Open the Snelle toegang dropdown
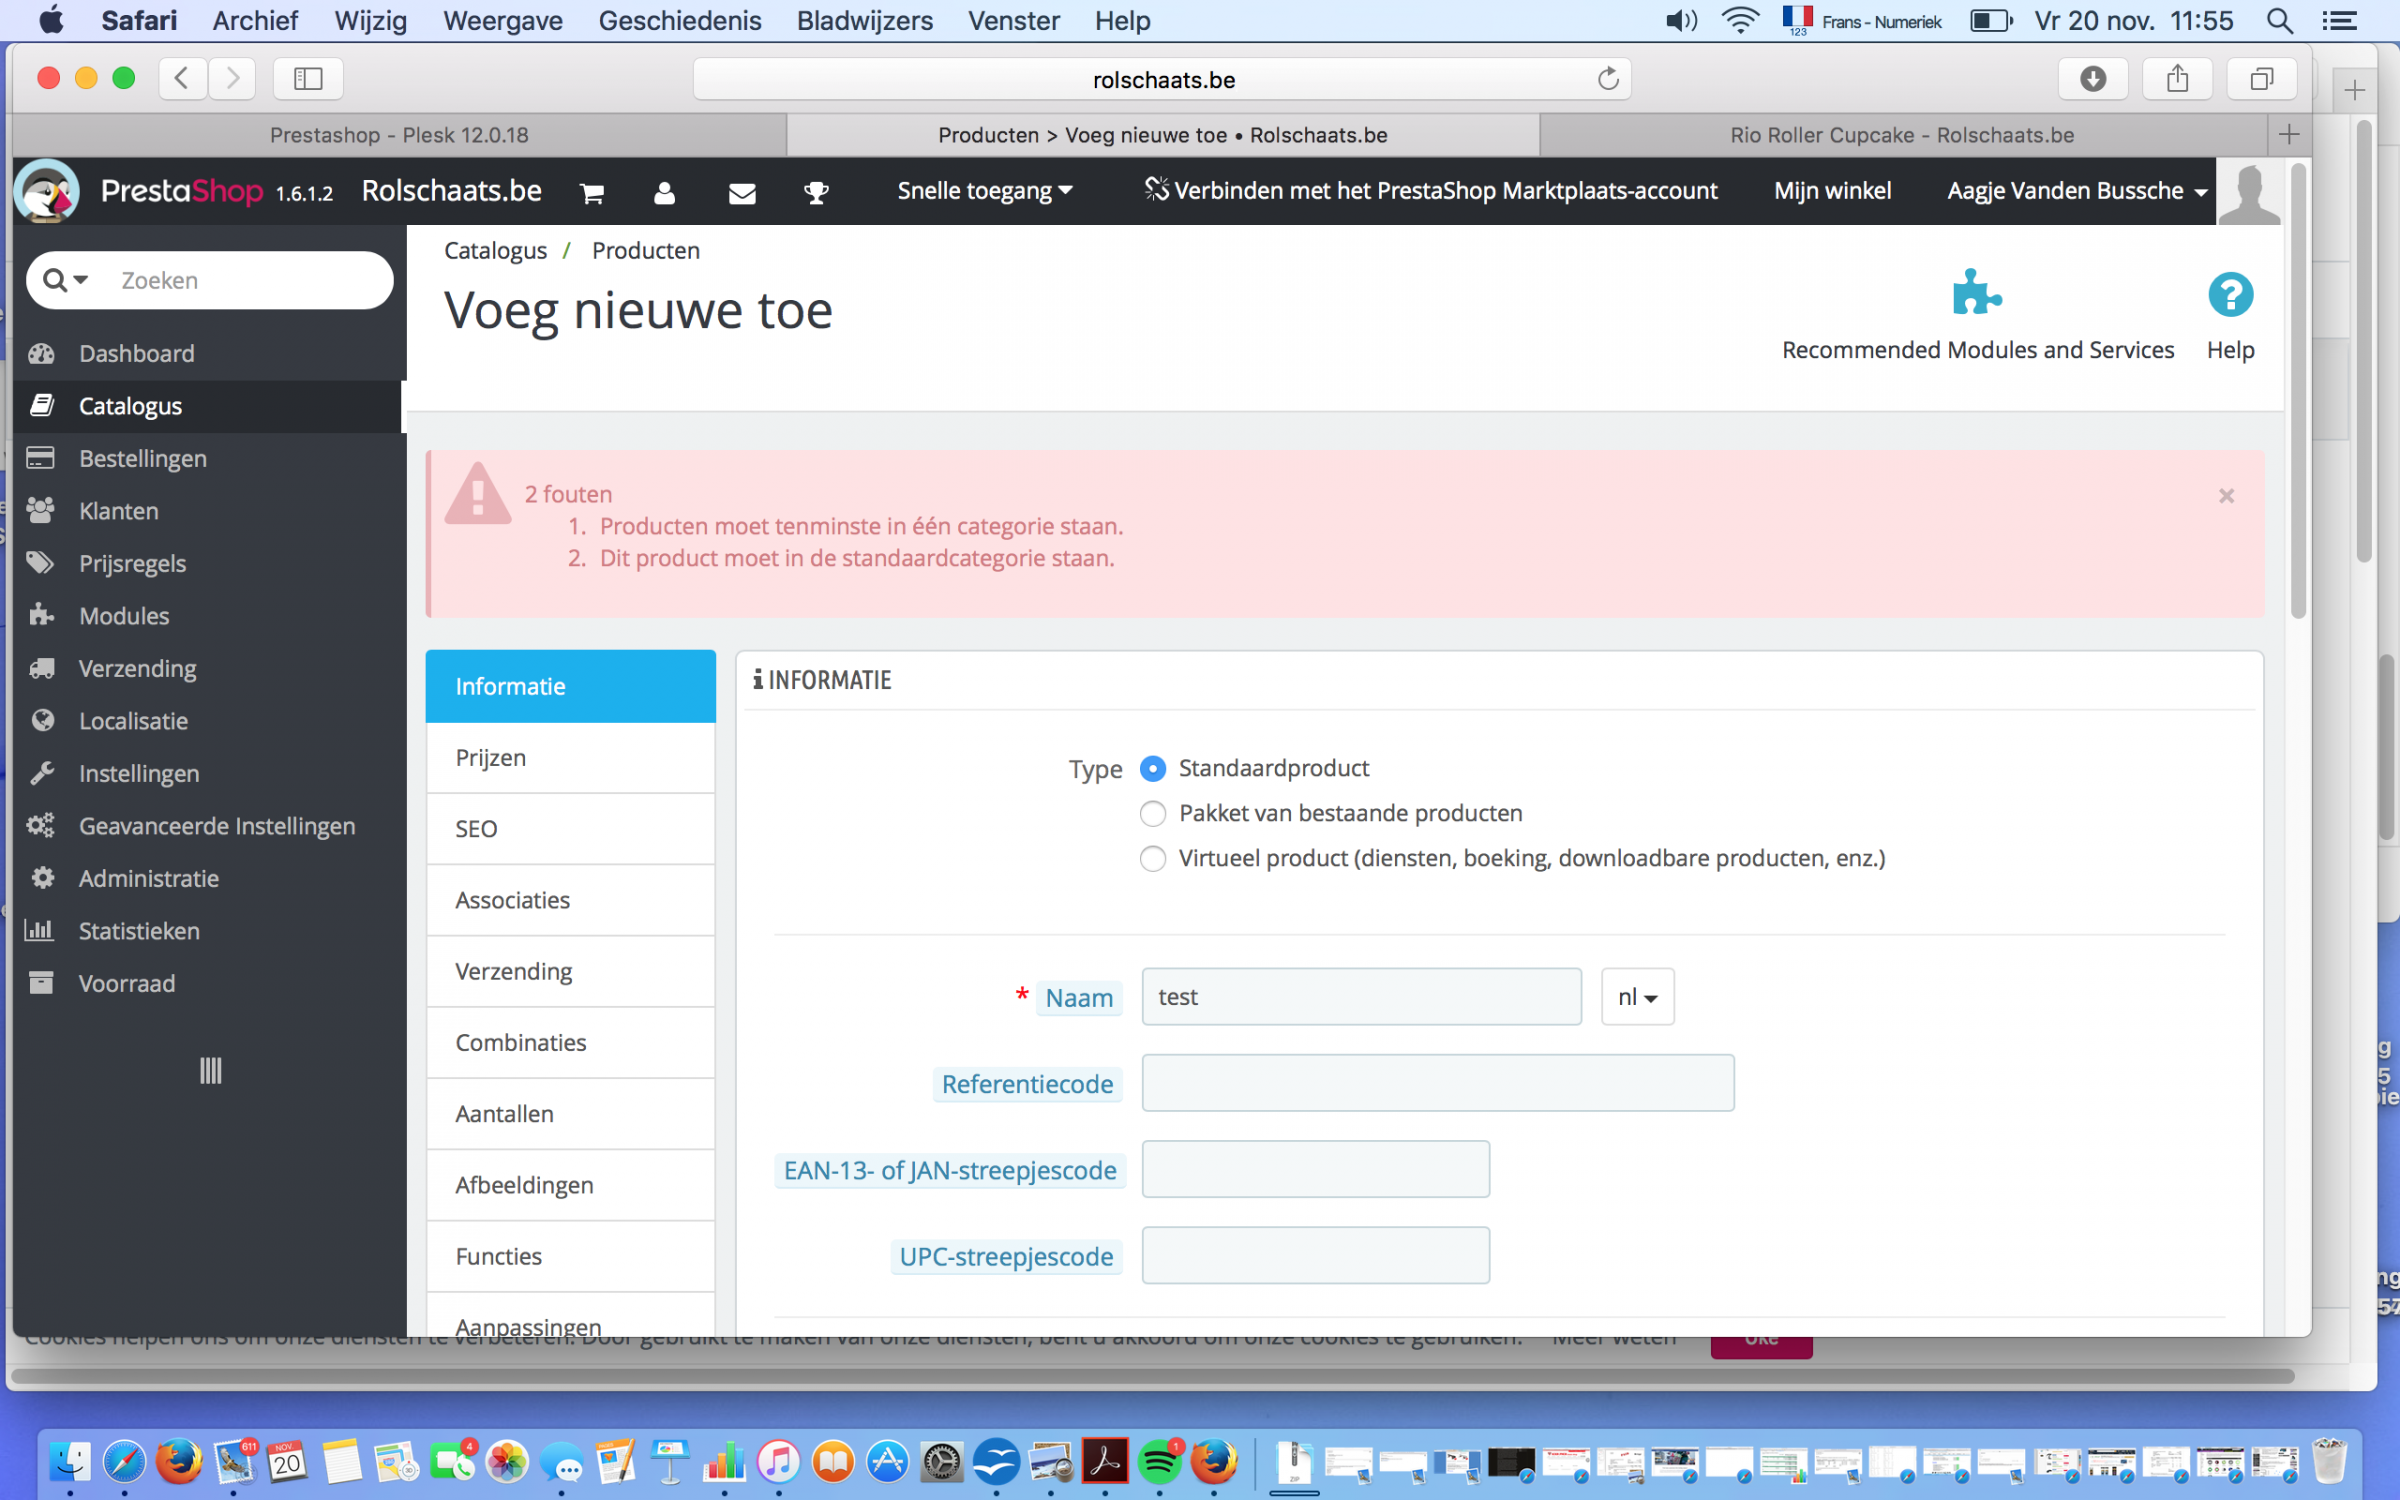Viewport: 2400px width, 1500px height. (984, 191)
